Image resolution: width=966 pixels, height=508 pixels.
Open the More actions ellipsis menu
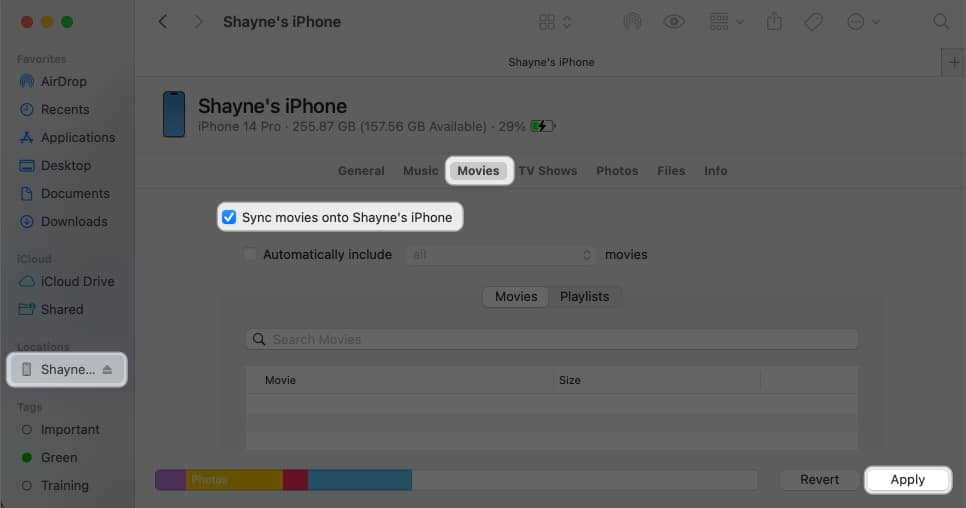[862, 22]
